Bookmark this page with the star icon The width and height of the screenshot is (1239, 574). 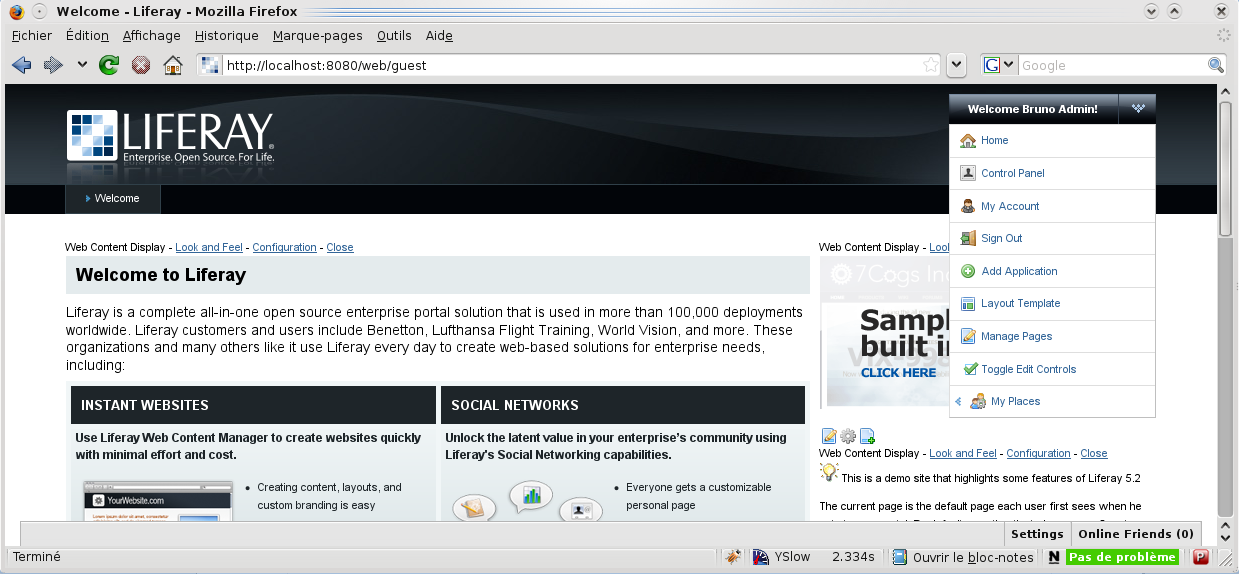(x=931, y=65)
